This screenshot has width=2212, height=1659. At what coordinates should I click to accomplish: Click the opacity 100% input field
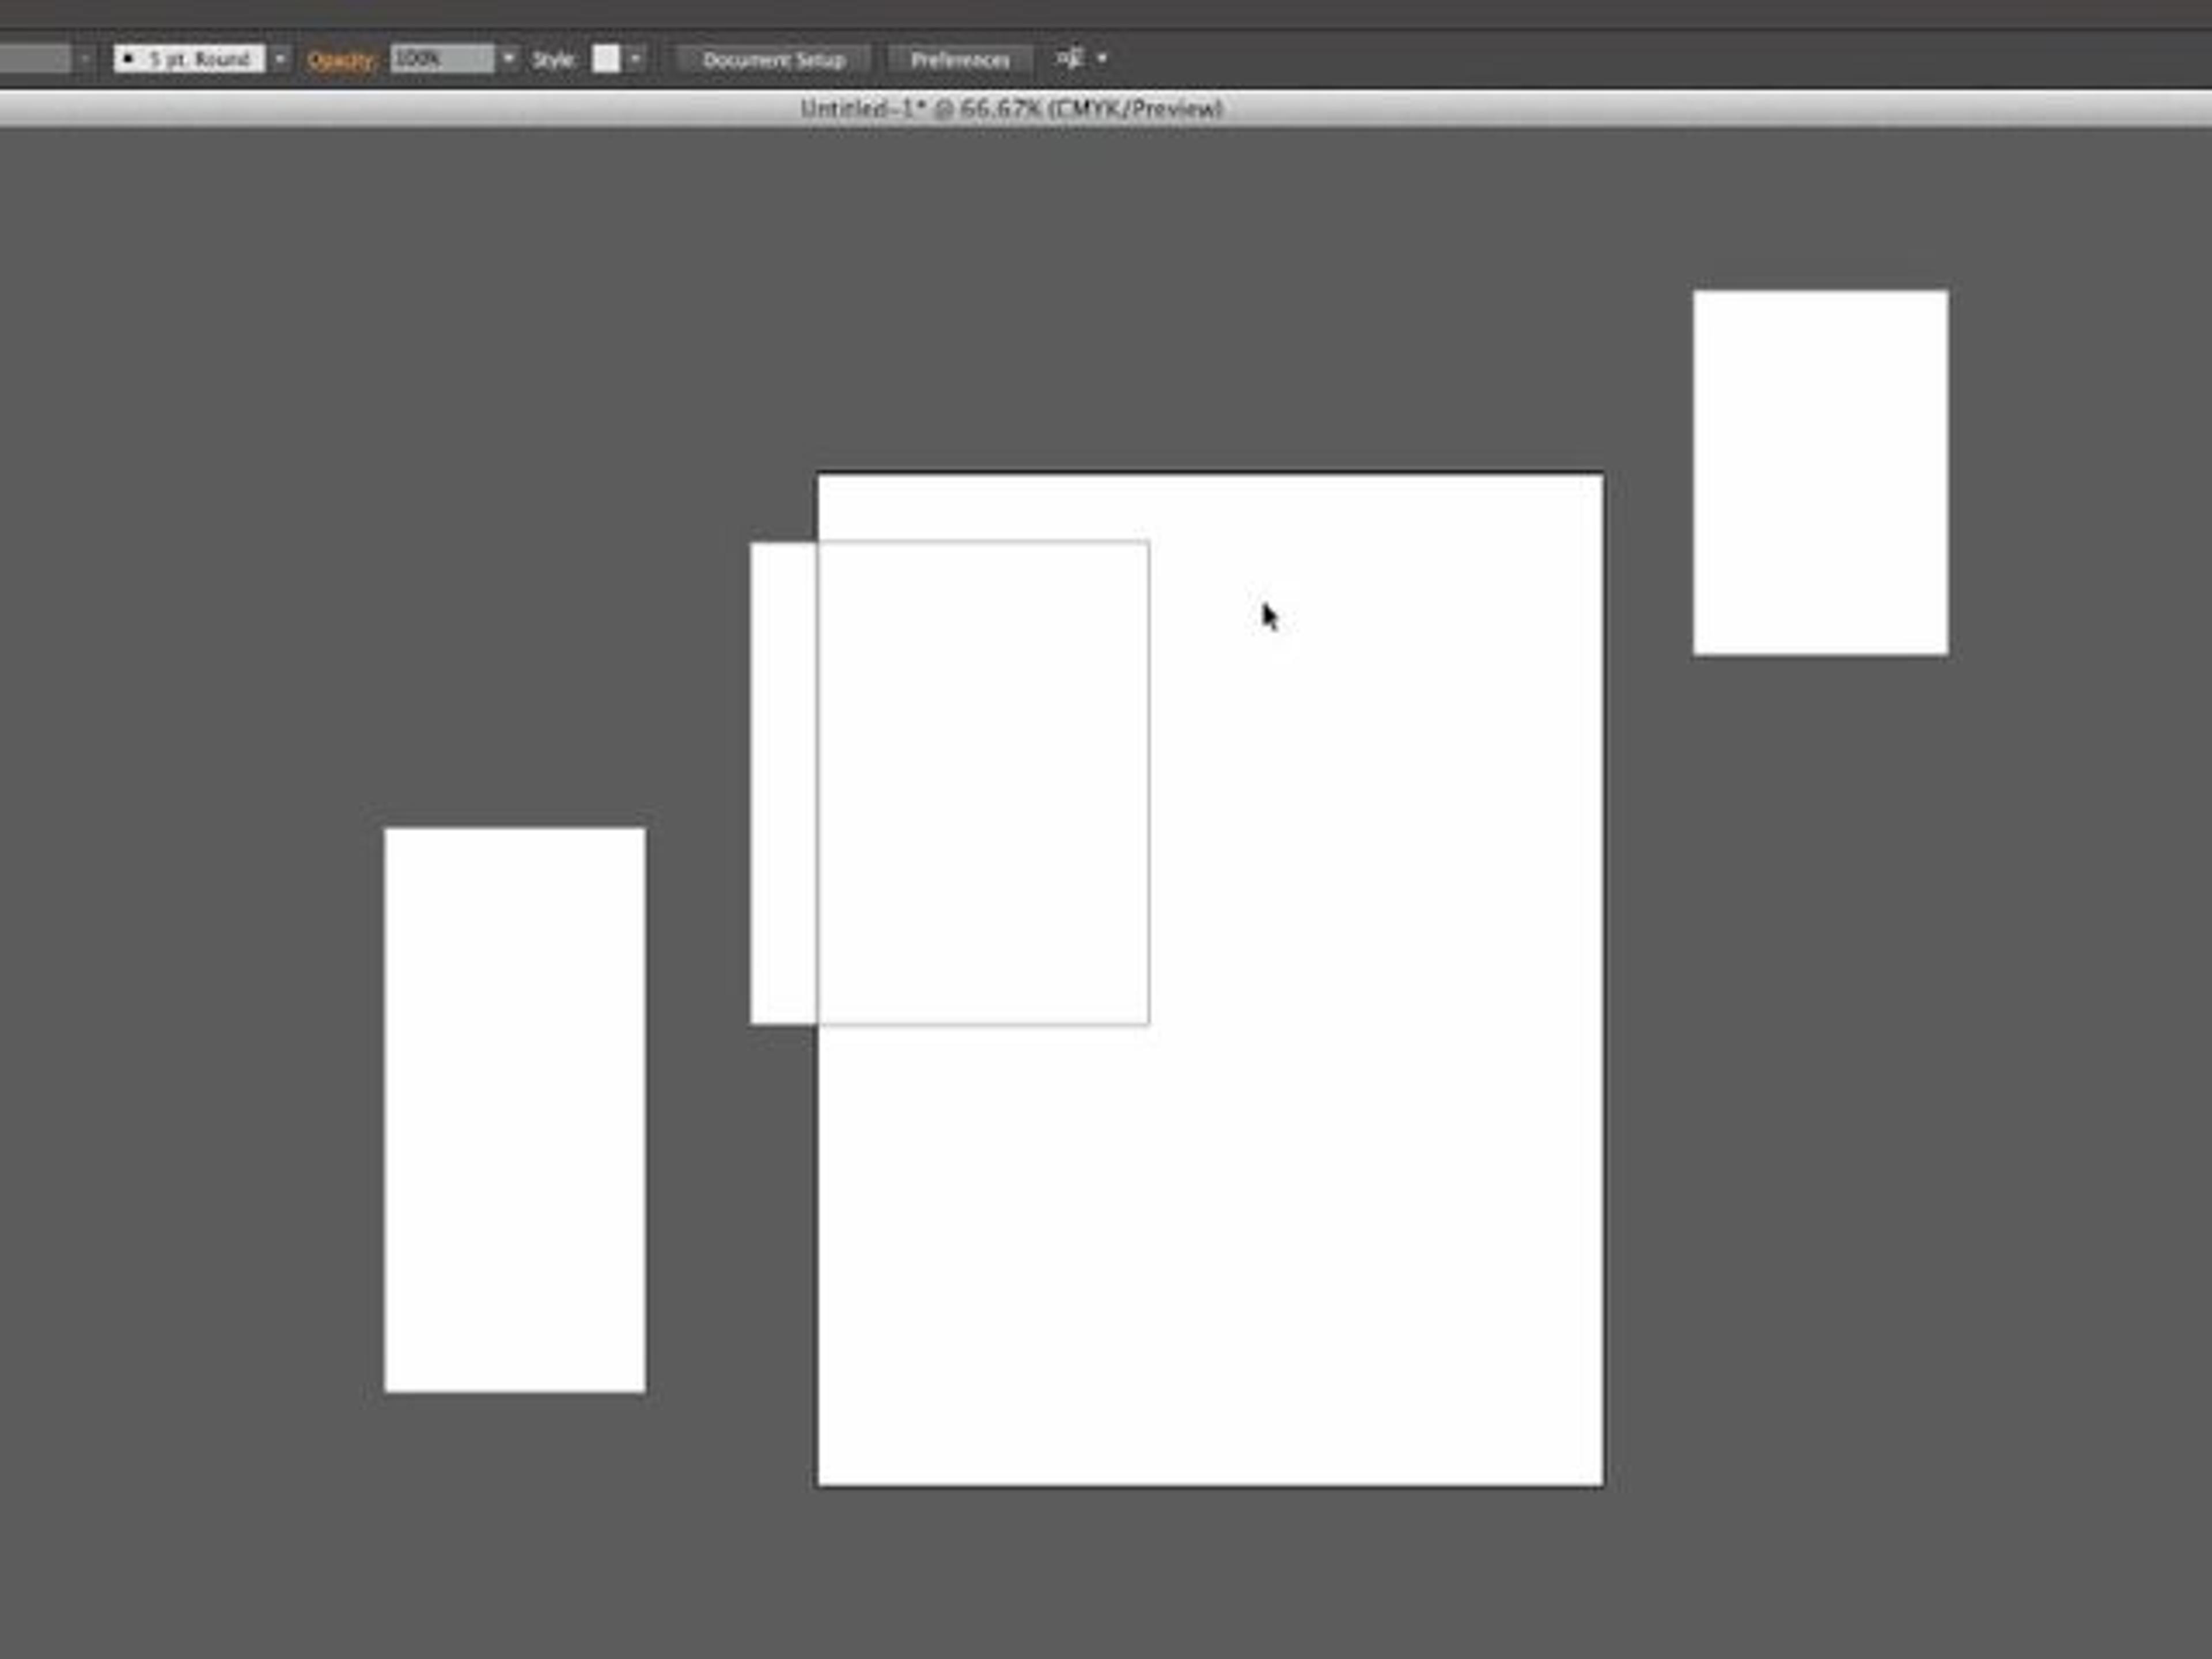pyautogui.click(x=442, y=59)
